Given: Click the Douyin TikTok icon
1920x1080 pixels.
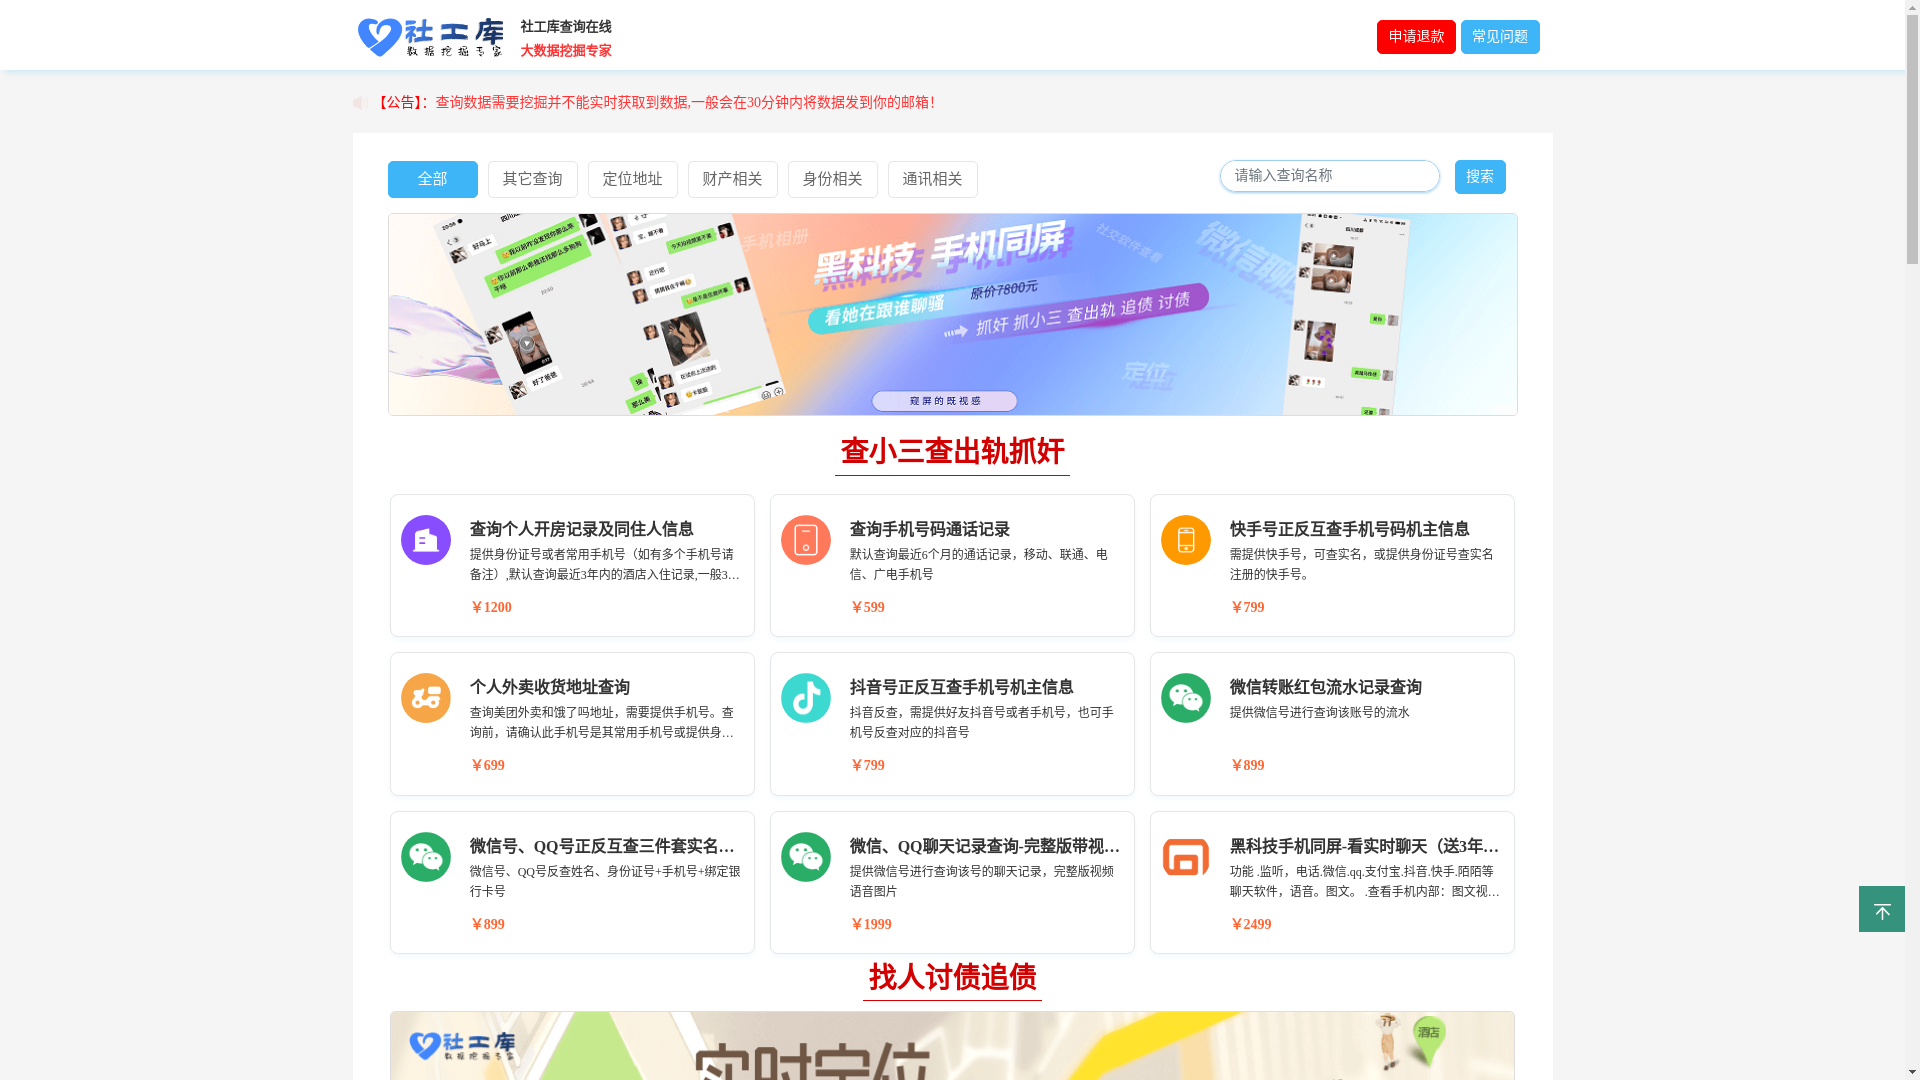Looking at the screenshot, I should coord(806,698).
